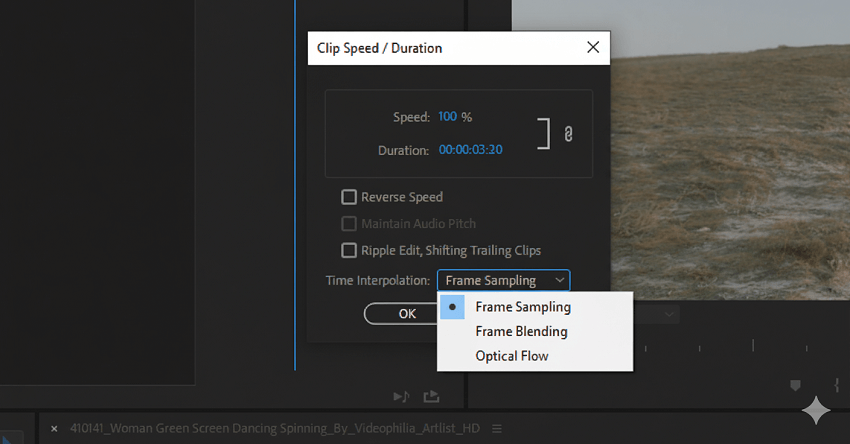This screenshot has height=444, width=850.
Task: Open the sequence tab panel menu icon
Action: pyautogui.click(x=497, y=429)
